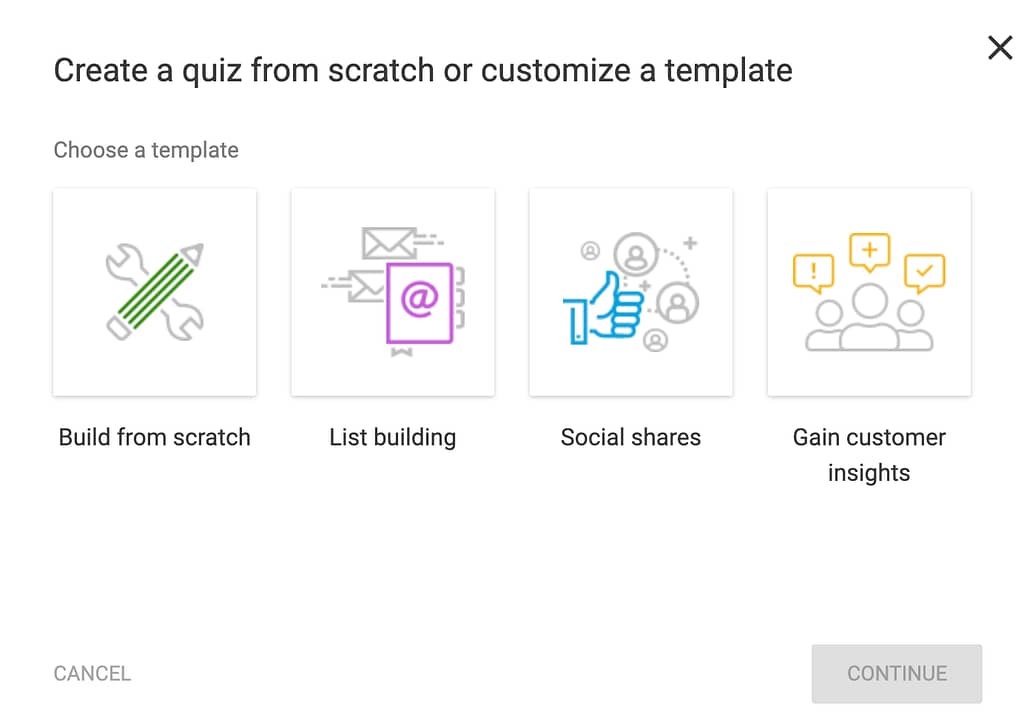Click the Choose a template heading

pyautogui.click(x=146, y=150)
